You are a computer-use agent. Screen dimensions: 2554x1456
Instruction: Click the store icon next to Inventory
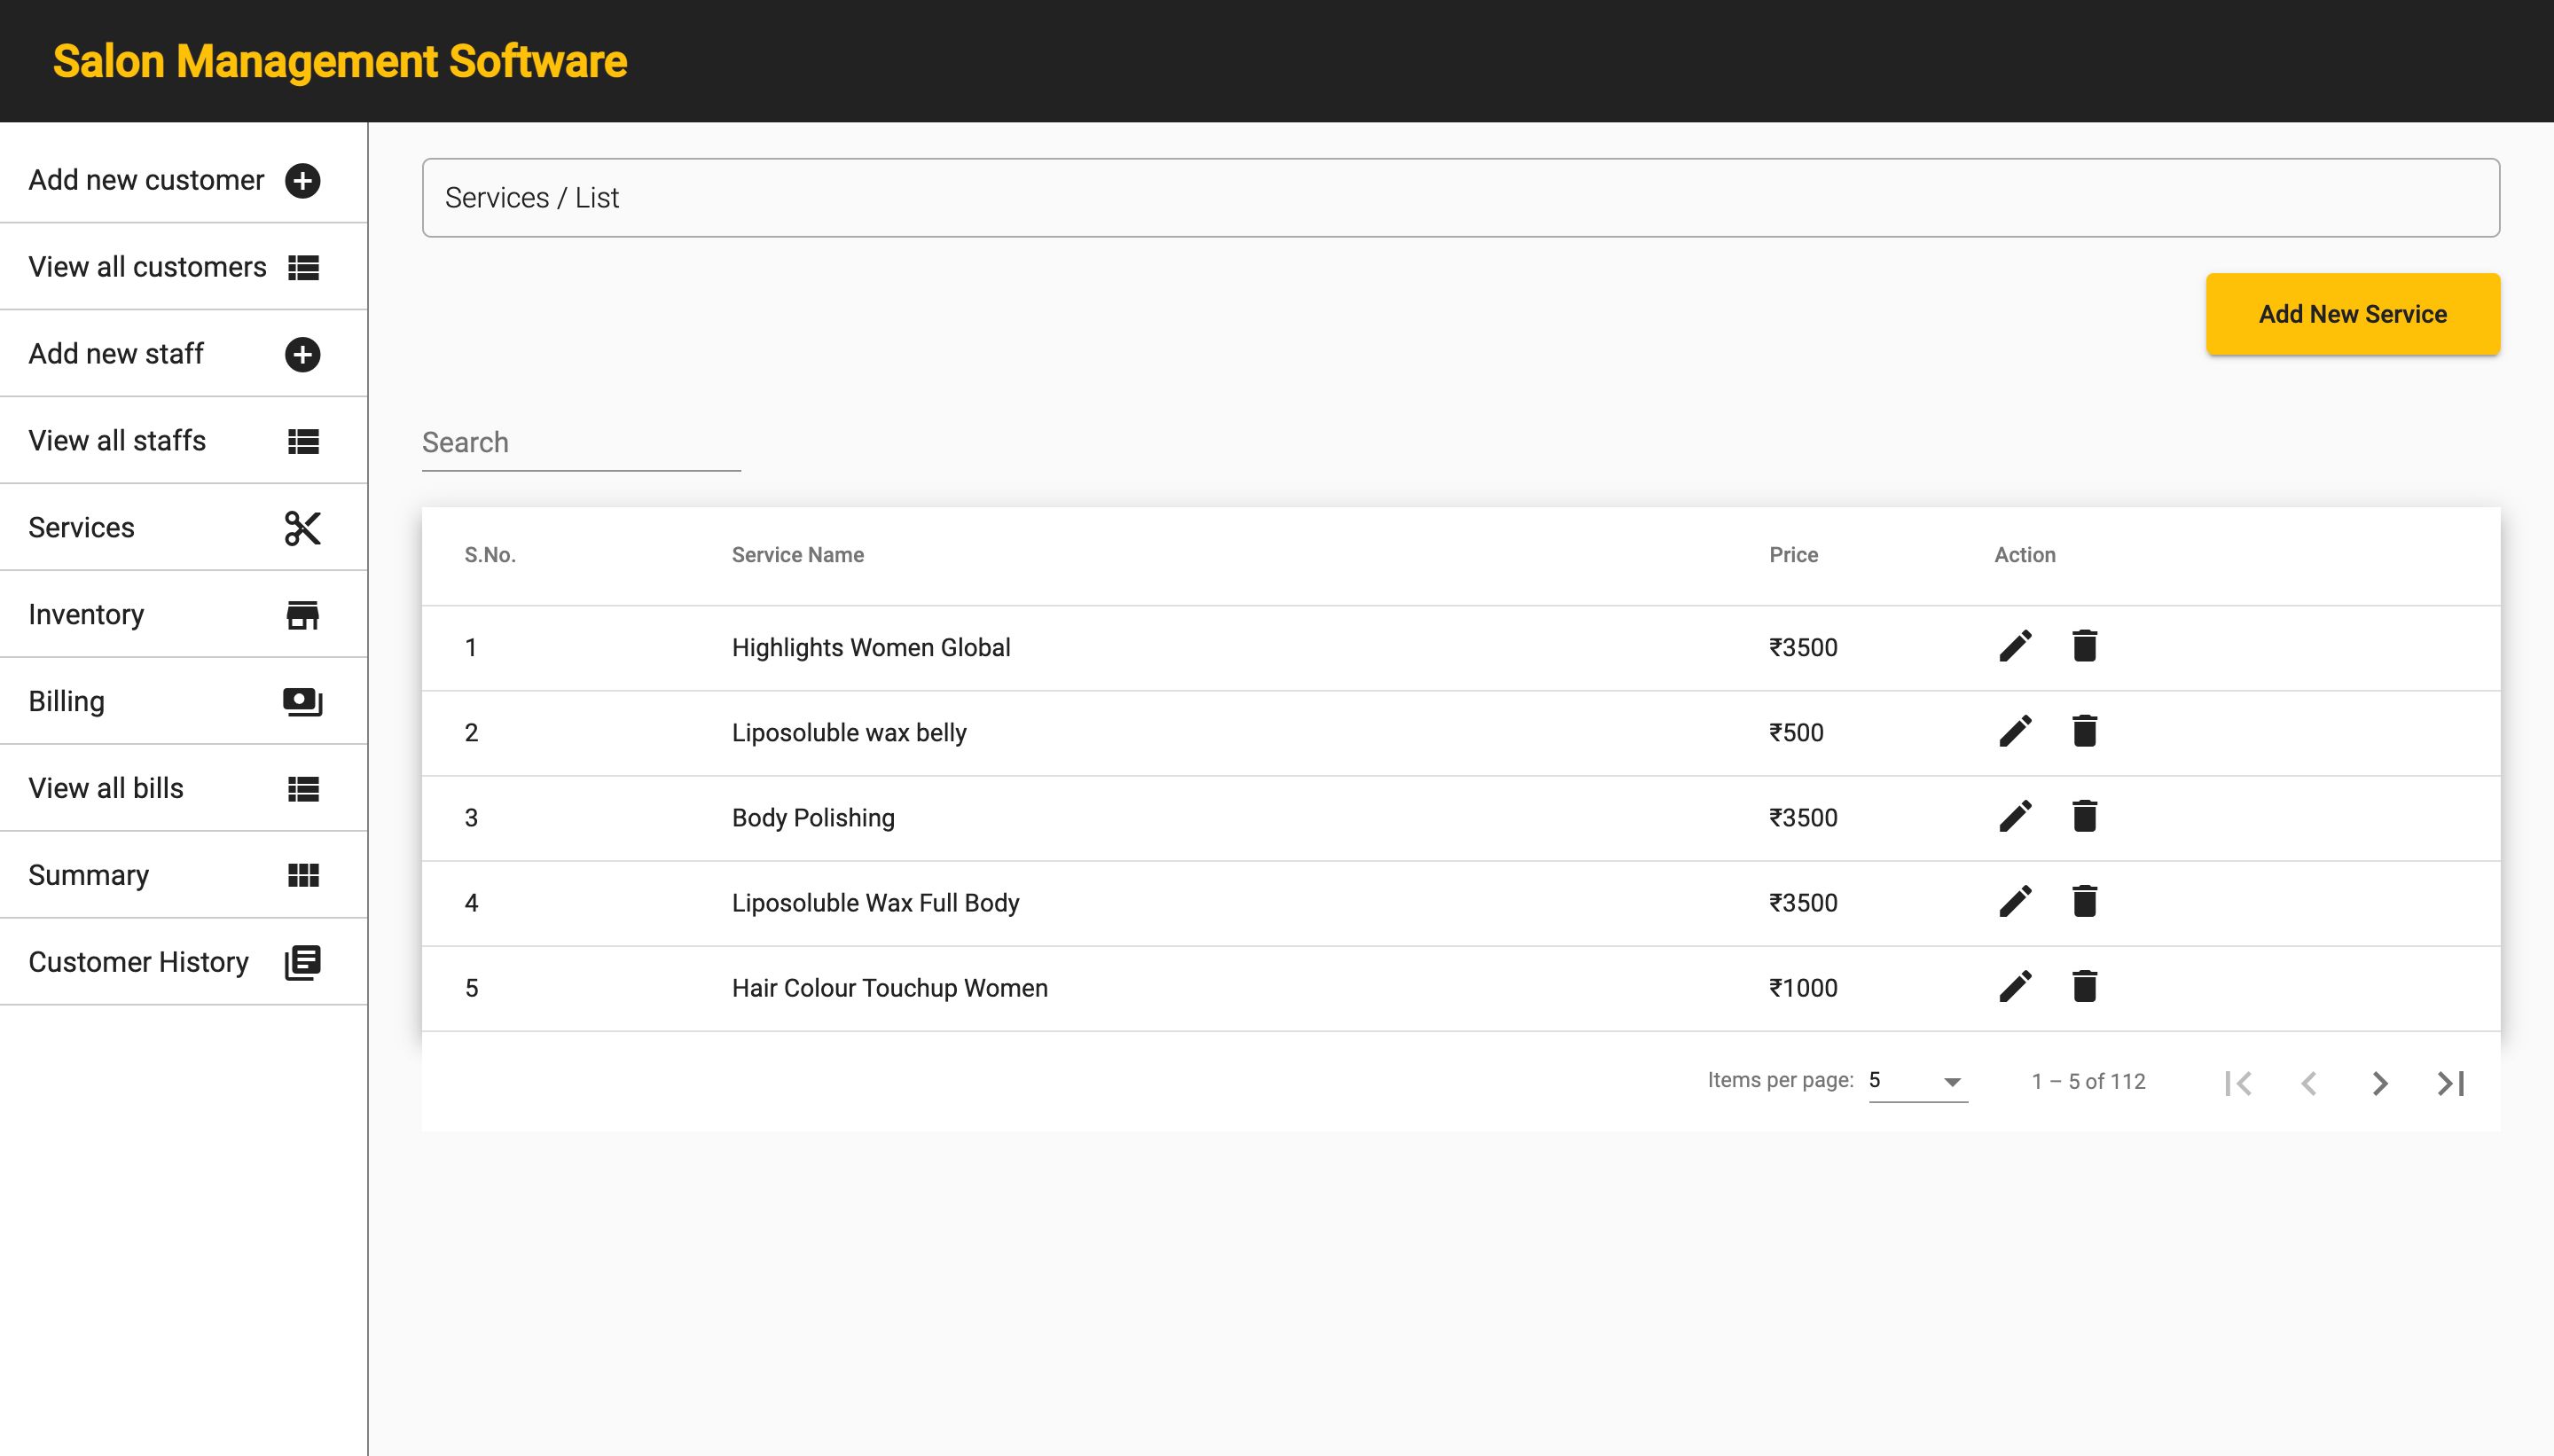pyautogui.click(x=302, y=615)
